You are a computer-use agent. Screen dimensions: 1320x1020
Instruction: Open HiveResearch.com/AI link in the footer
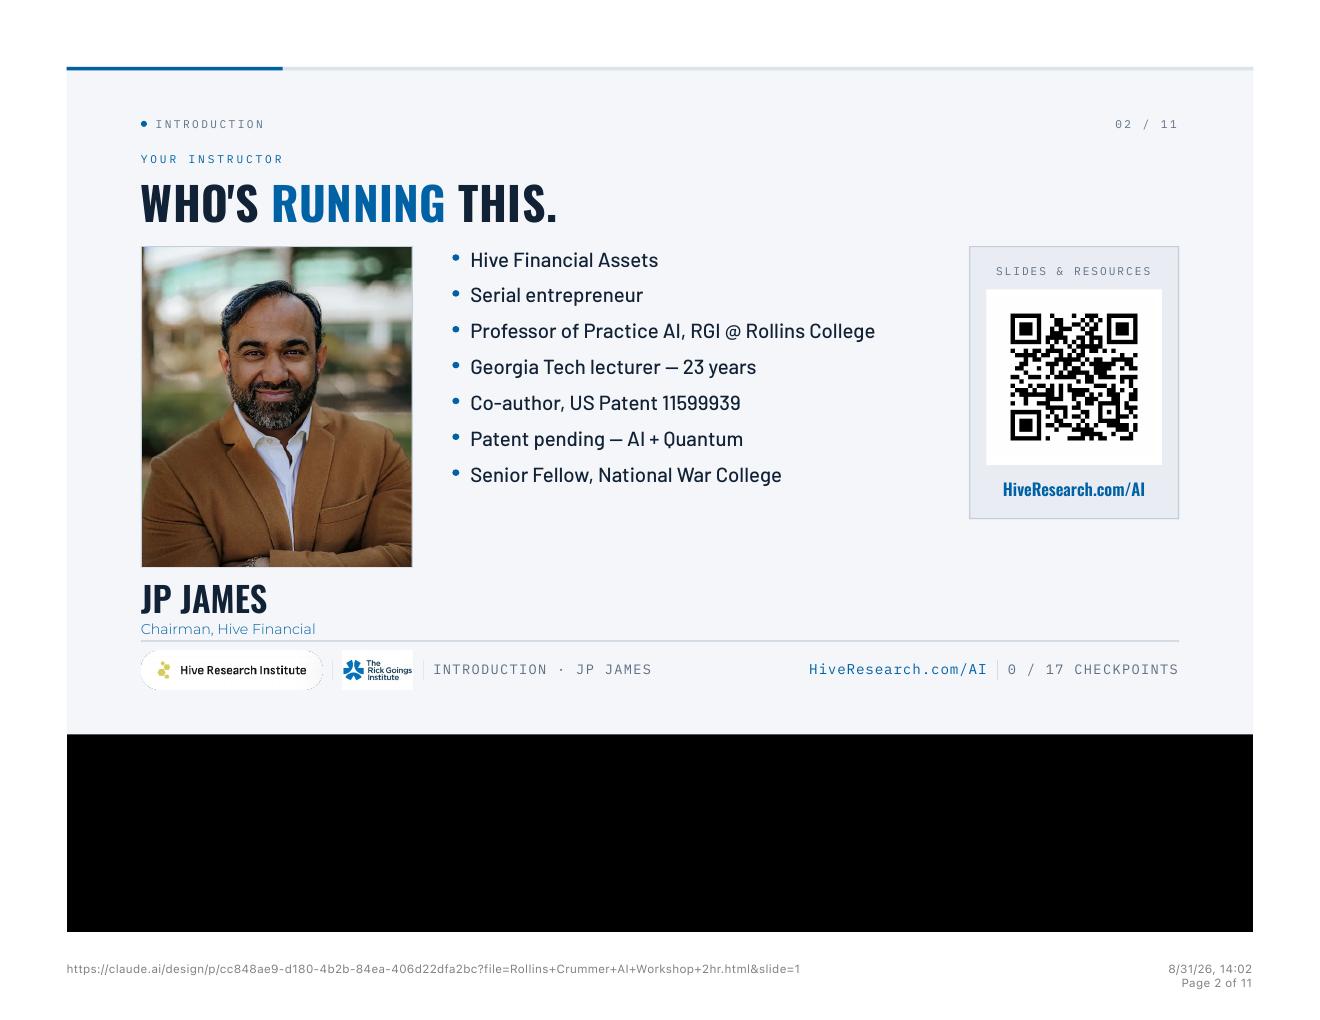click(x=898, y=670)
